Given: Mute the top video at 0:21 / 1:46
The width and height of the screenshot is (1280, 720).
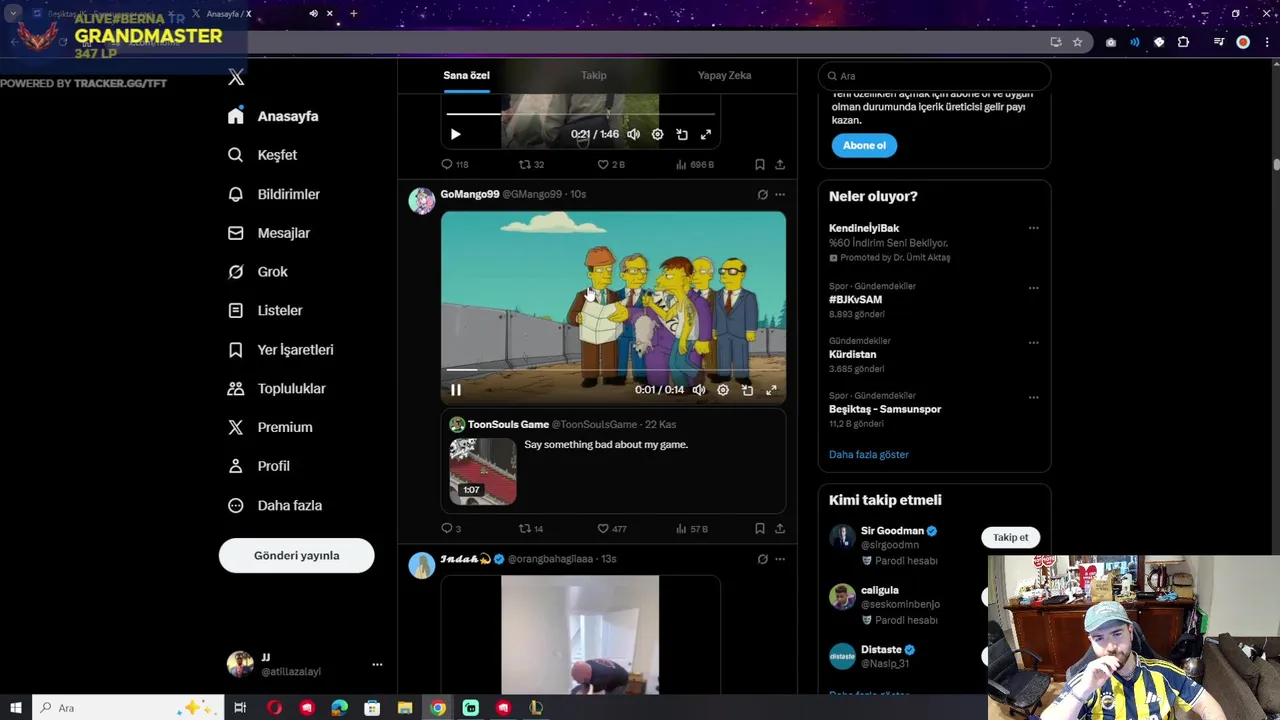Looking at the screenshot, I should 633,134.
